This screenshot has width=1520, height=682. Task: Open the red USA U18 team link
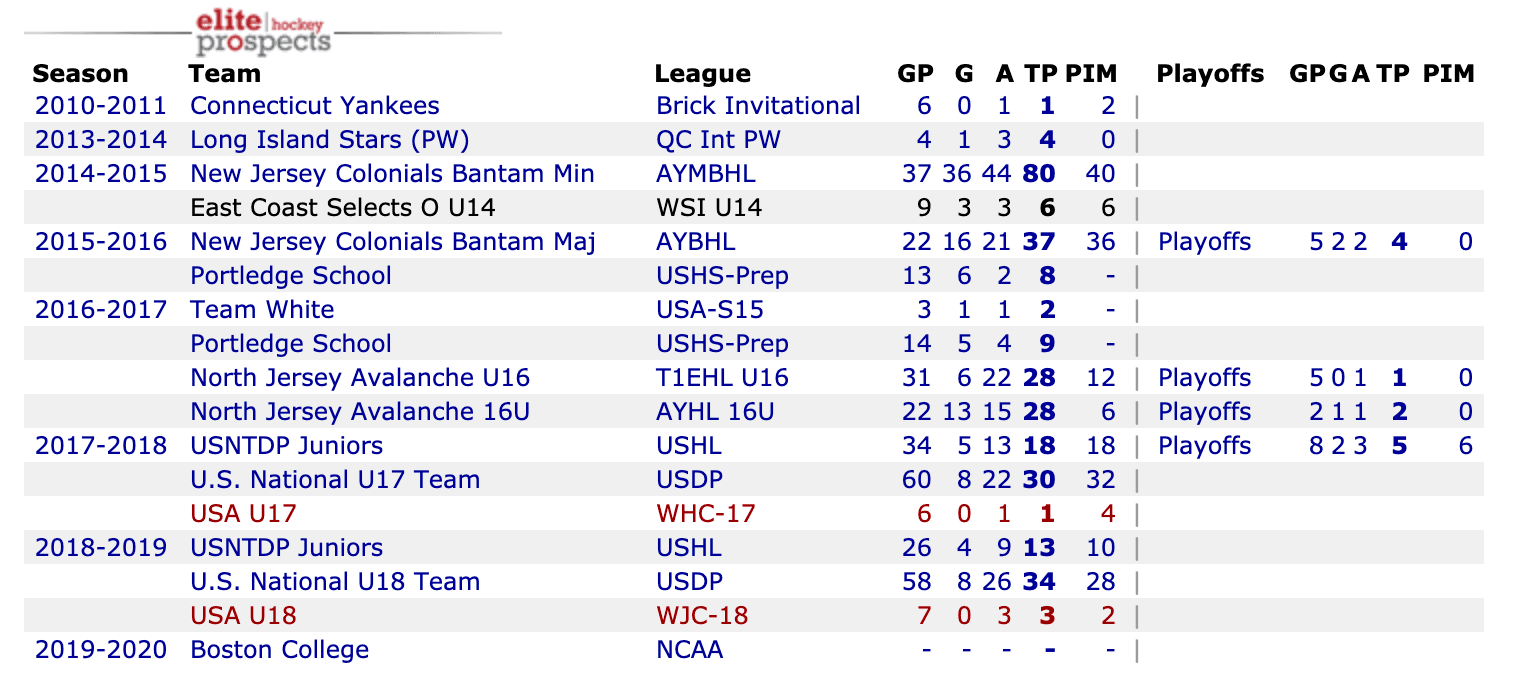click(x=243, y=616)
